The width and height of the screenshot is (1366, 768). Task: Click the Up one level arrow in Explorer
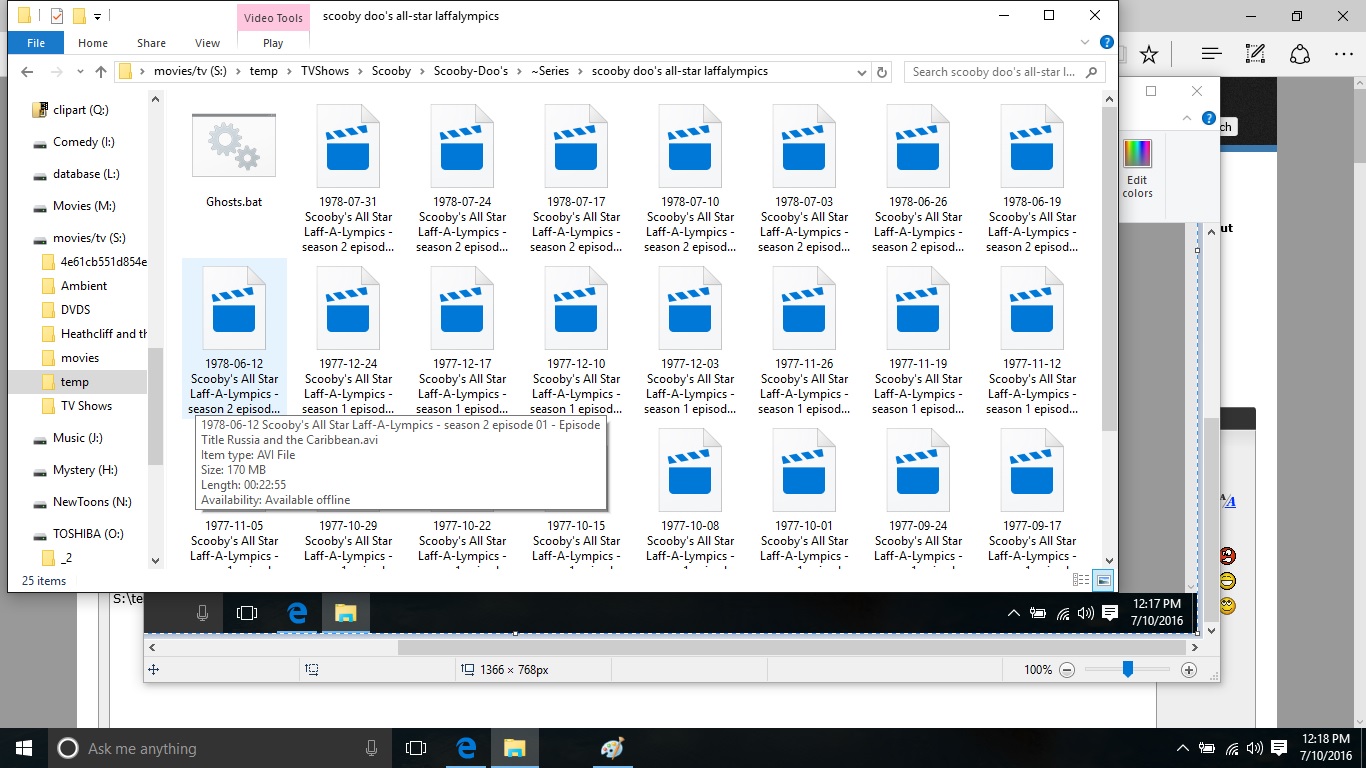[x=101, y=72]
